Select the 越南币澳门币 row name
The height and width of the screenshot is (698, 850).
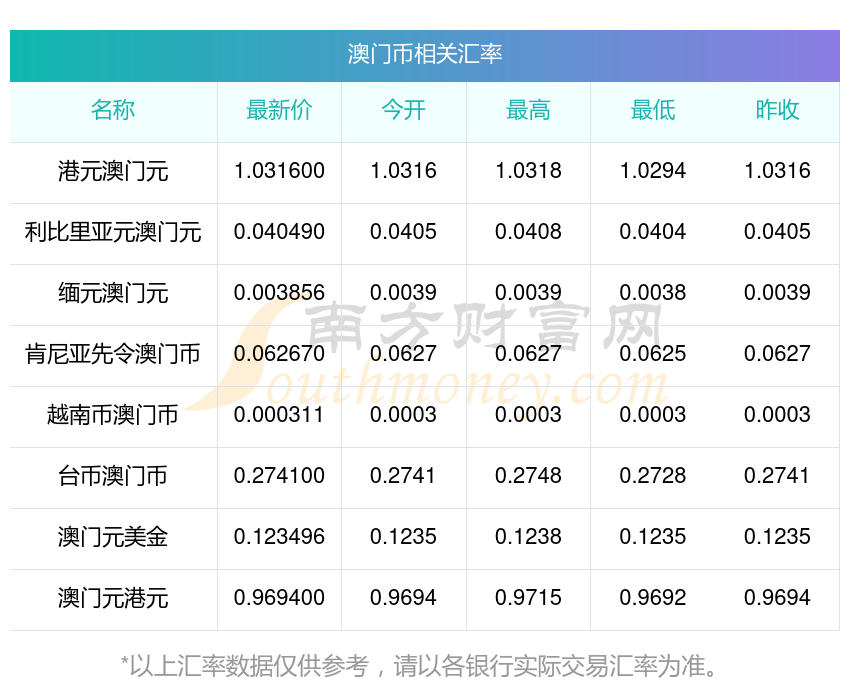point(113,415)
